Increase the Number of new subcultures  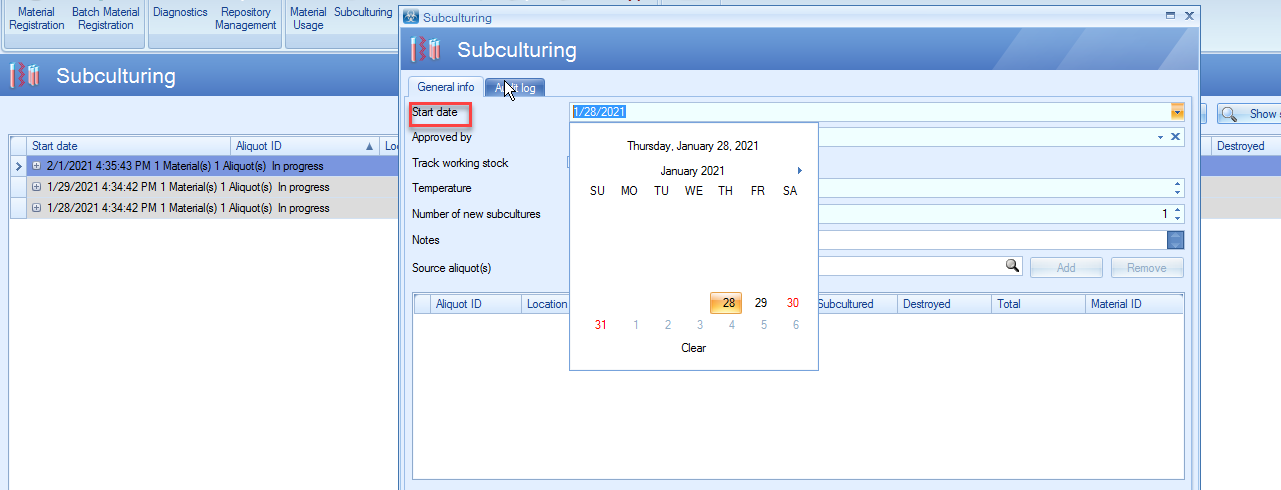coord(1177,210)
